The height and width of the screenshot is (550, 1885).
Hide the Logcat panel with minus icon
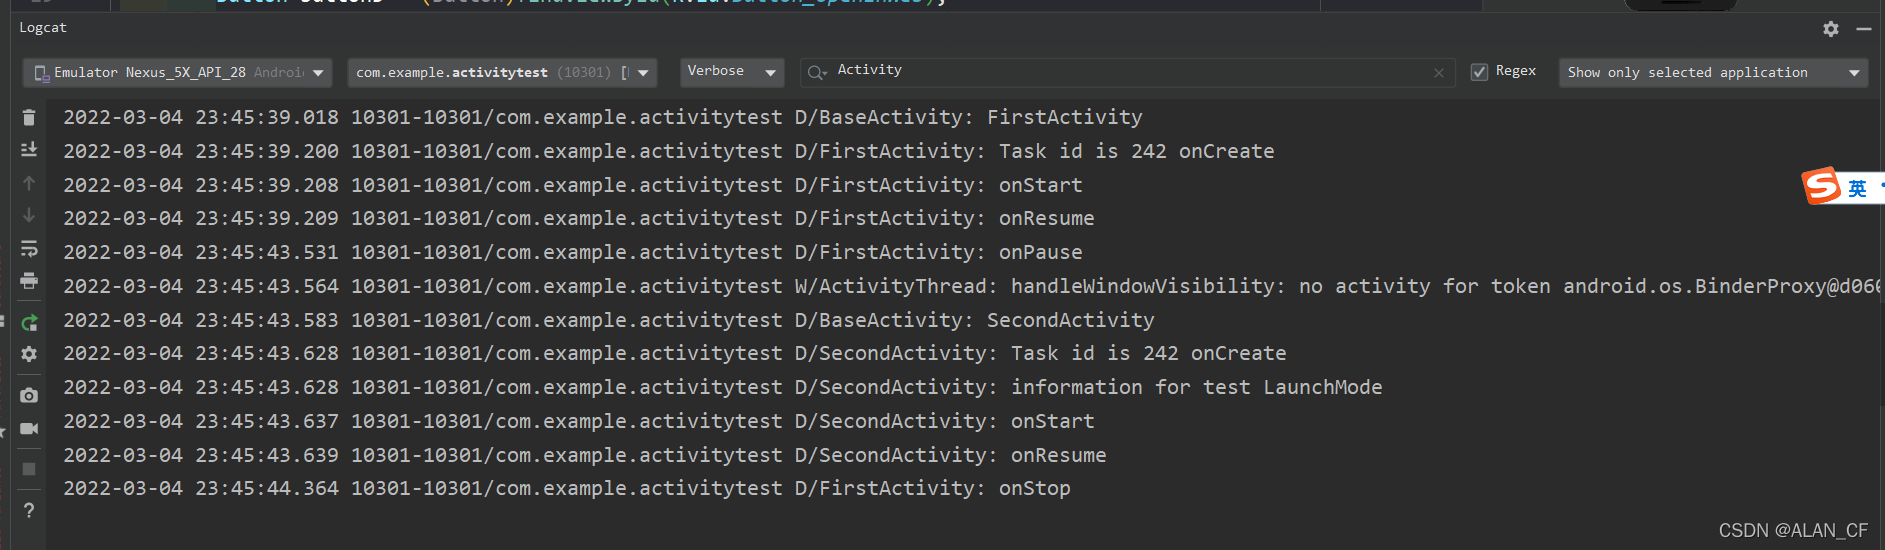pyautogui.click(x=1864, y=29)
